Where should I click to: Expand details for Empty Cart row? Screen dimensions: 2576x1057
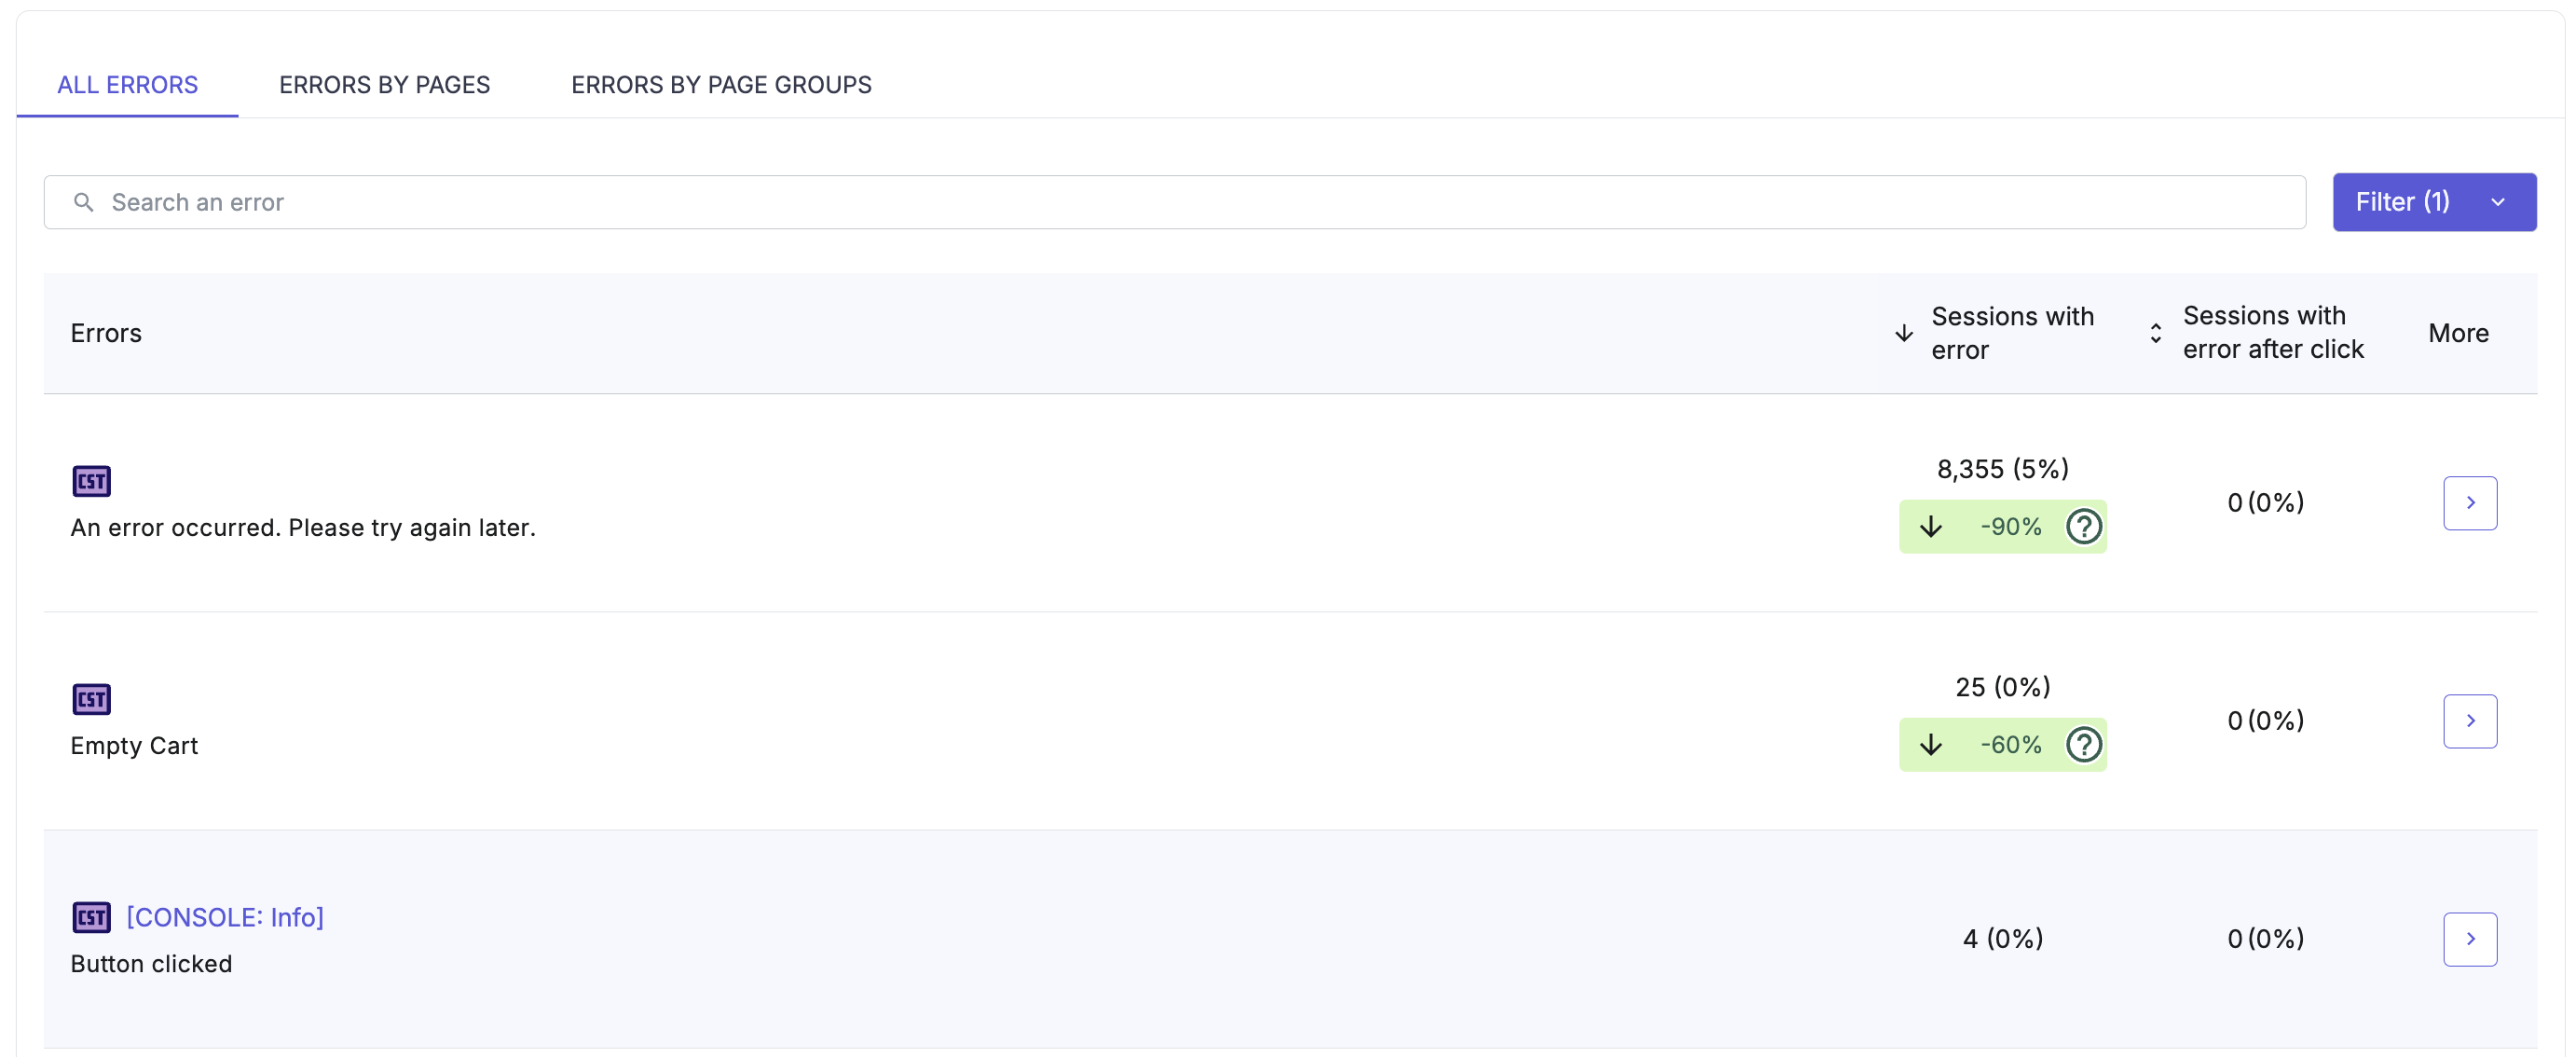pos(2470,721)
